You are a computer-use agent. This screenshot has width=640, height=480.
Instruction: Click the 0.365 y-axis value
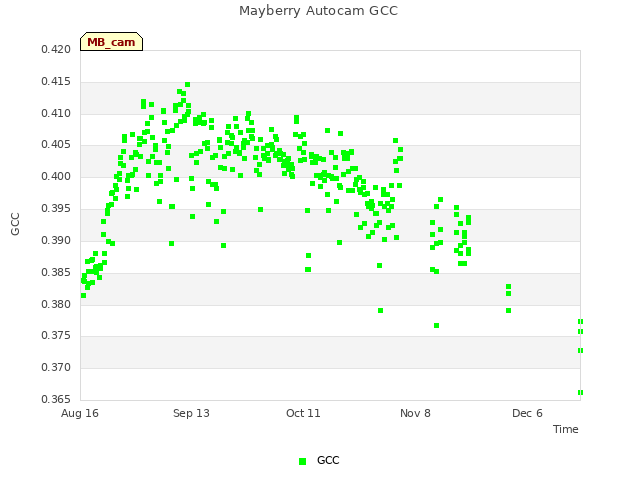click(x=56, y=399)
